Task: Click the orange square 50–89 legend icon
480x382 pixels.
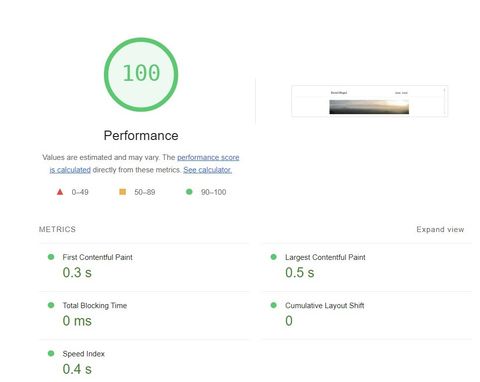Action: 123,192
